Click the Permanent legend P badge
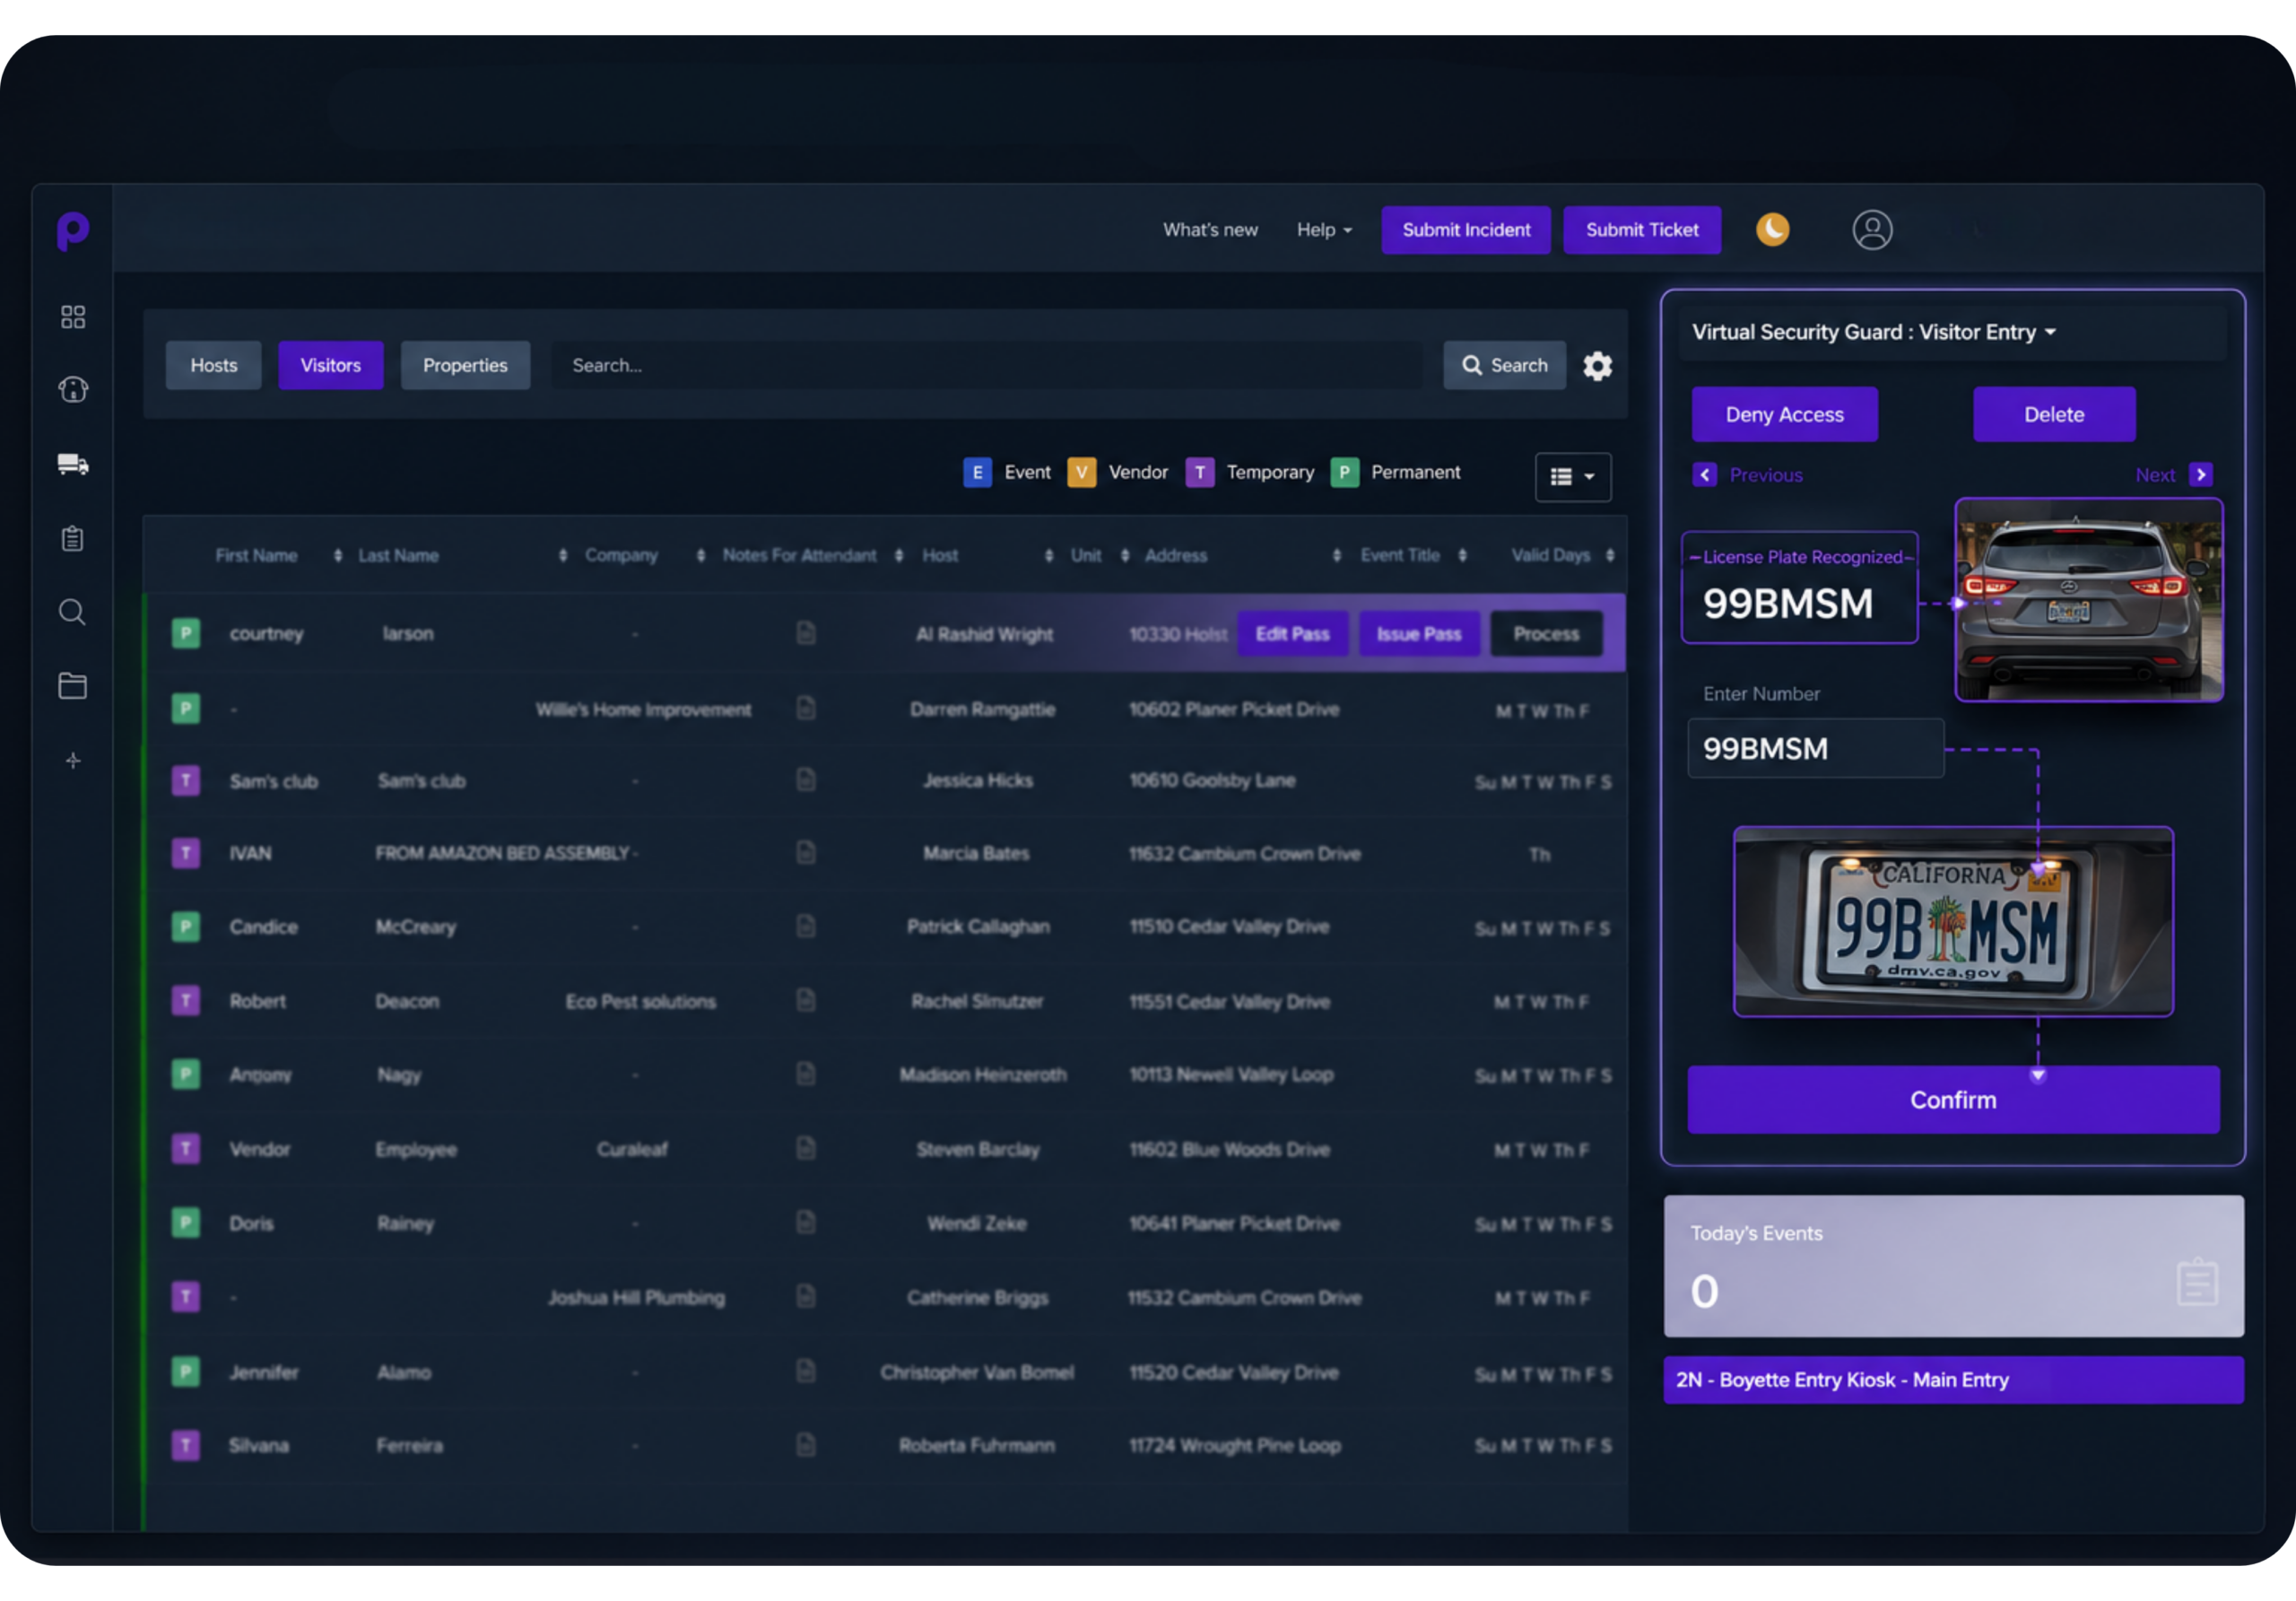This screenshot has width=2296, height=1601. (x=1344, y=472)
